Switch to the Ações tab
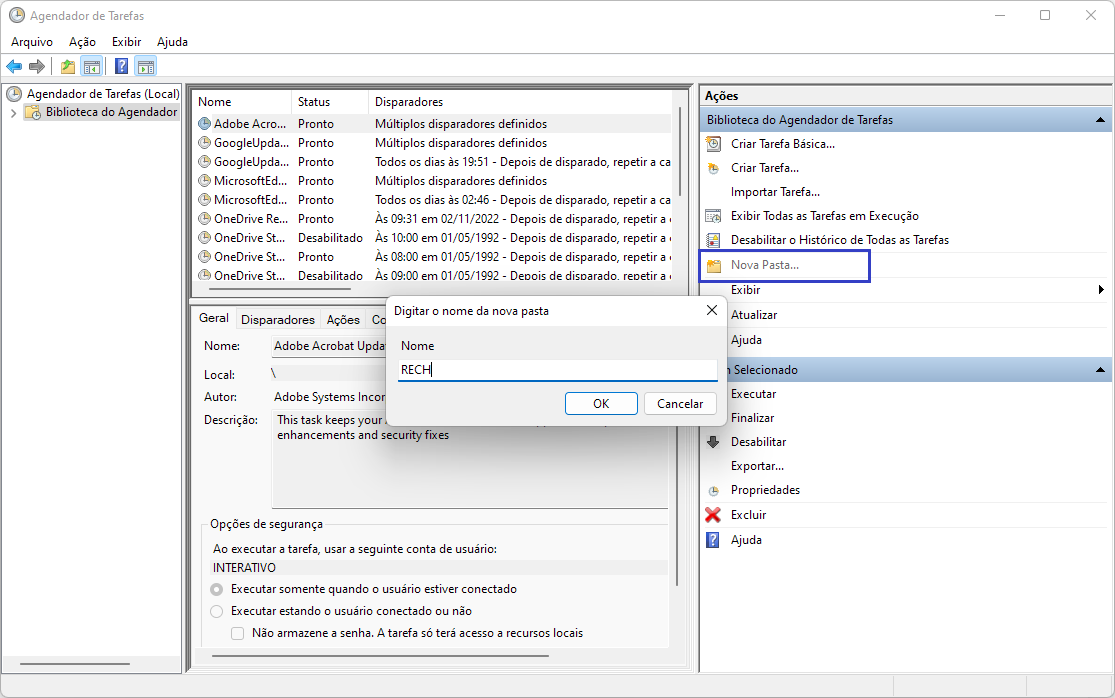Viewport: 1115px width, 698px height. 343,320
